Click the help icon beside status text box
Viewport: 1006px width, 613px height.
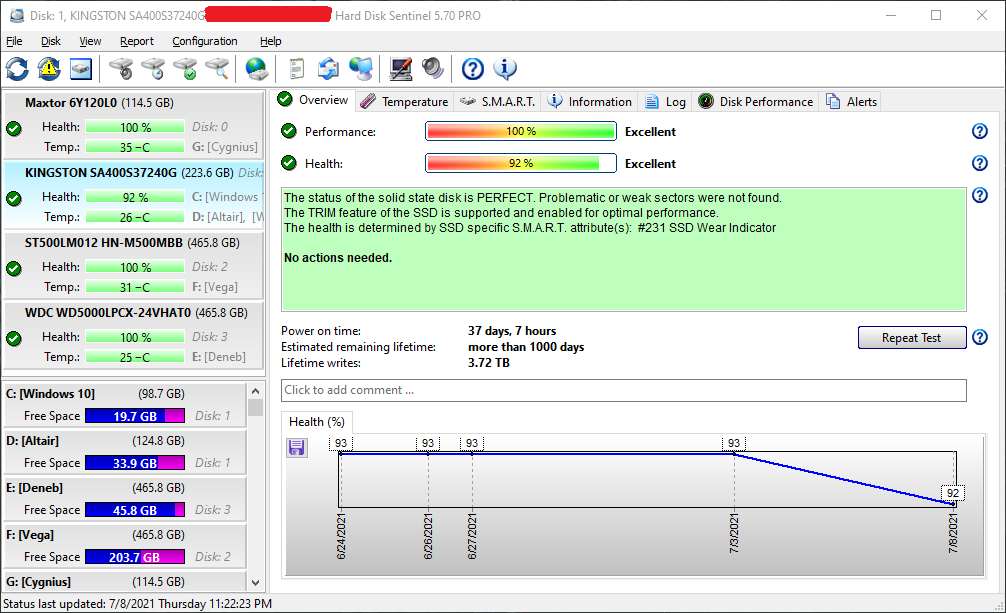pos(980,195)
